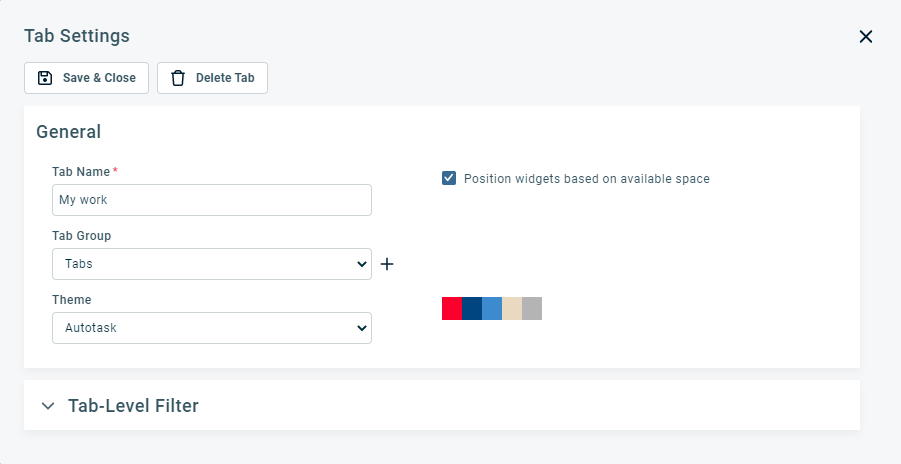Click the dark blue theme swatch
Viewport: 901px width, 464px height.
tap(472, 308)
